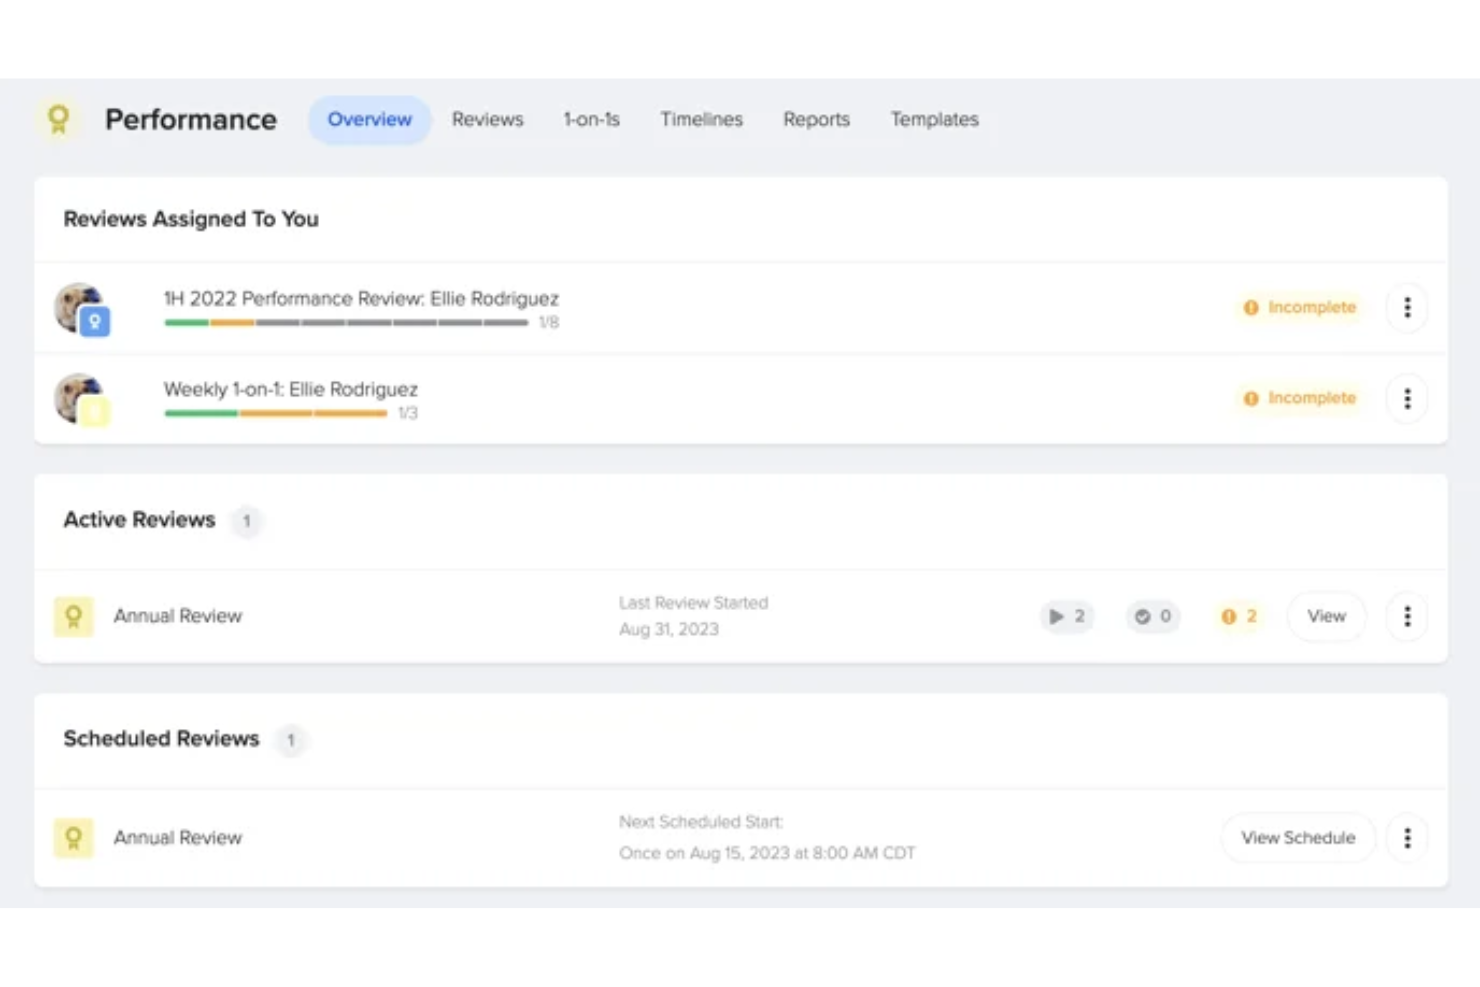This screenshot has height=987, width=1480.
Task: Open the Reports section
Action: click(816, 119)
